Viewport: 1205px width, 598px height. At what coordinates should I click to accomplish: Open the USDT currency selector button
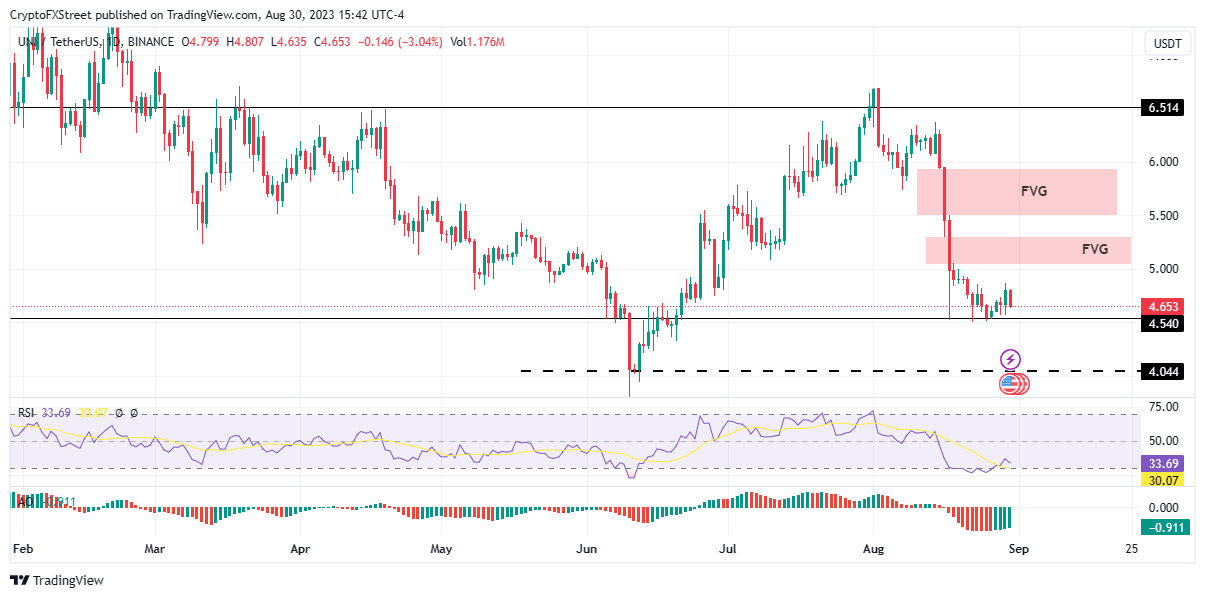(1166, 43)
